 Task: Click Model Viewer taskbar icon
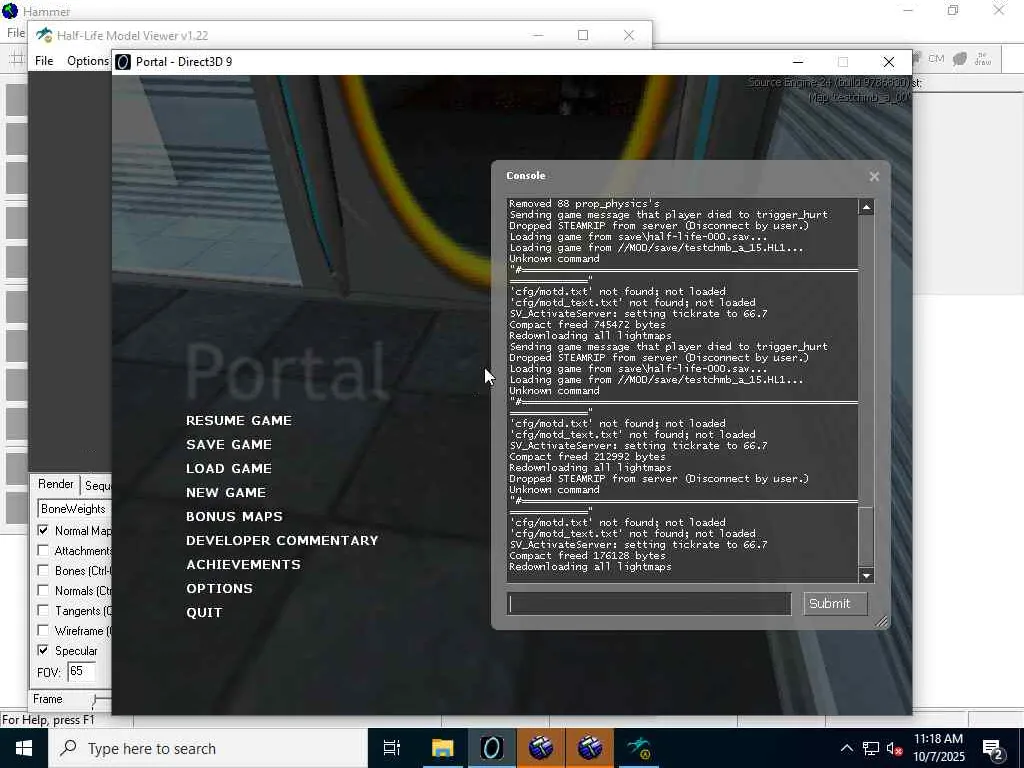[639, 748]
